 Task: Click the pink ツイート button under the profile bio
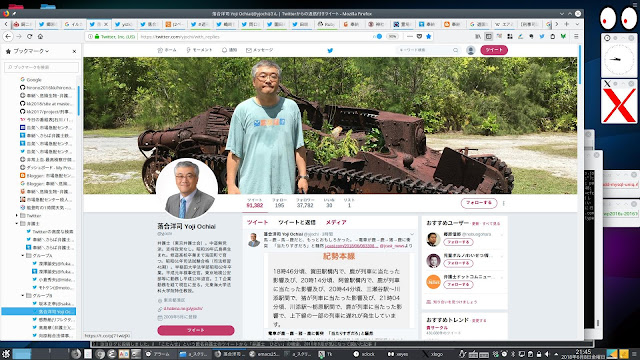196,330
